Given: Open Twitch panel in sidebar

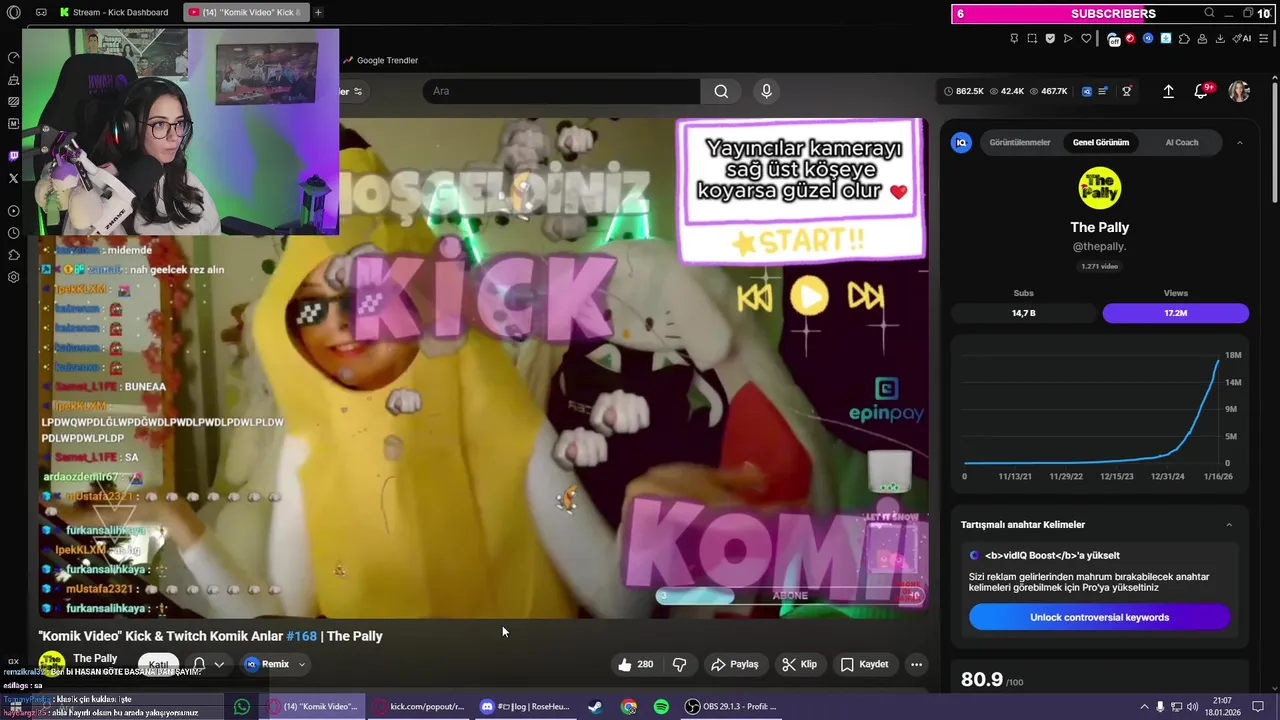Looking at the screenshot, I should [x=13, y=156].
